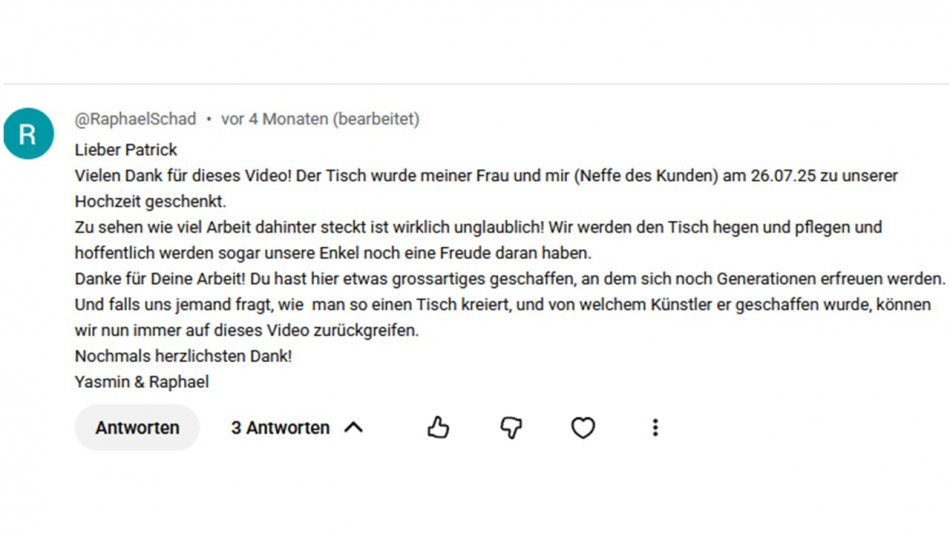Viewport: 950px width, 534px height.
Task: Click the signature "Yasmin & Raphael"
Action: click(x=141, y=382)
